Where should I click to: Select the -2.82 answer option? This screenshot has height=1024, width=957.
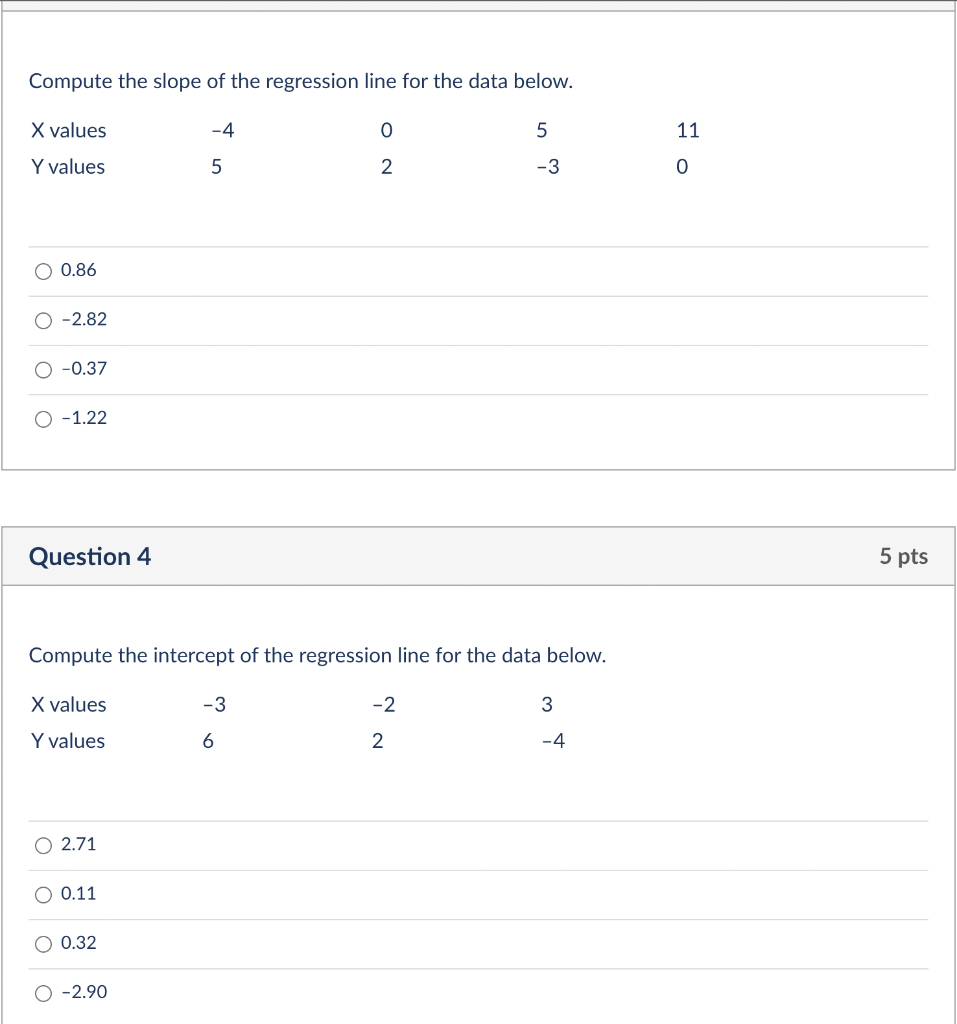pyautogui.click(x=44, y=320)
